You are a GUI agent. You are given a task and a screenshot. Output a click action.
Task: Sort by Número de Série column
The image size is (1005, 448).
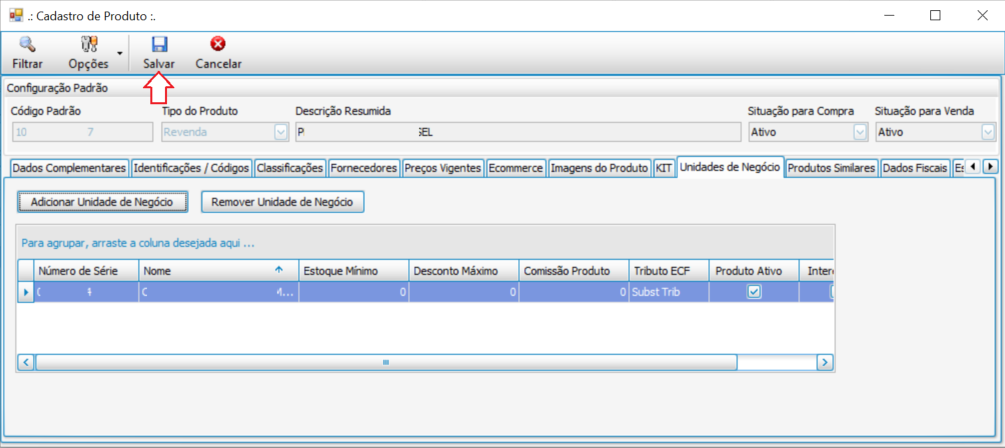[87, 270]
